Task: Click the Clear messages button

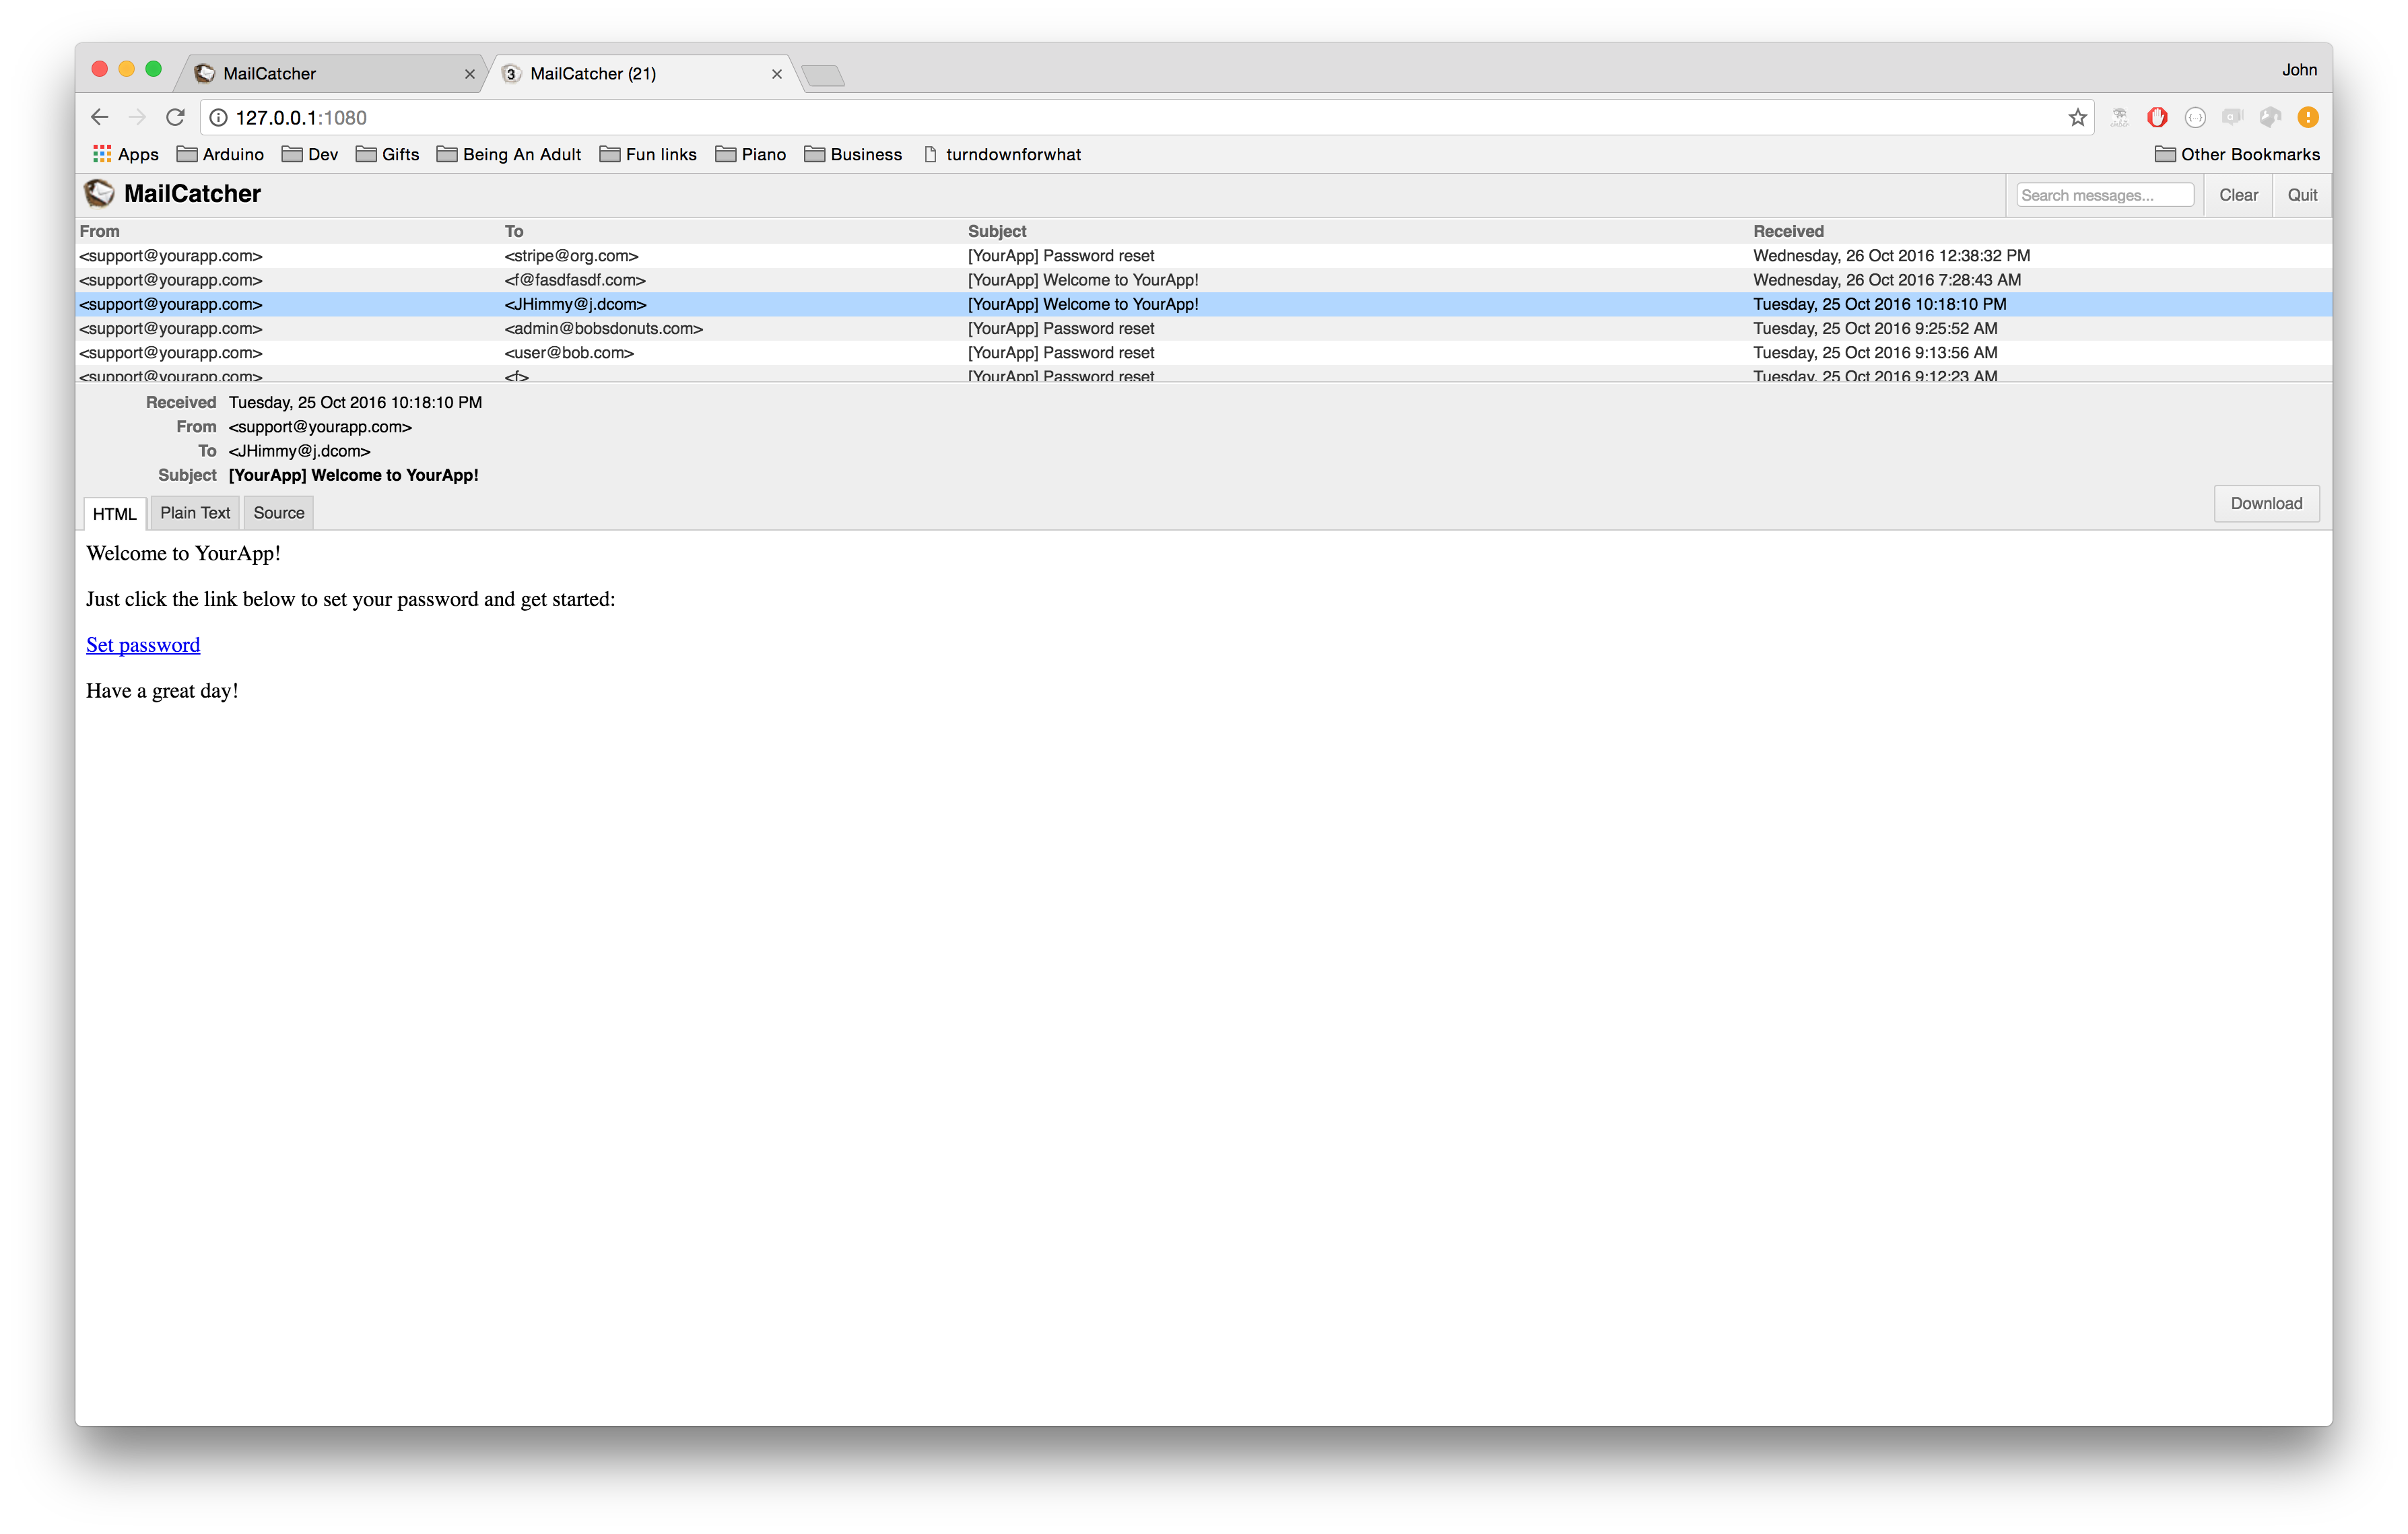Action: (x=2238, y=195)
